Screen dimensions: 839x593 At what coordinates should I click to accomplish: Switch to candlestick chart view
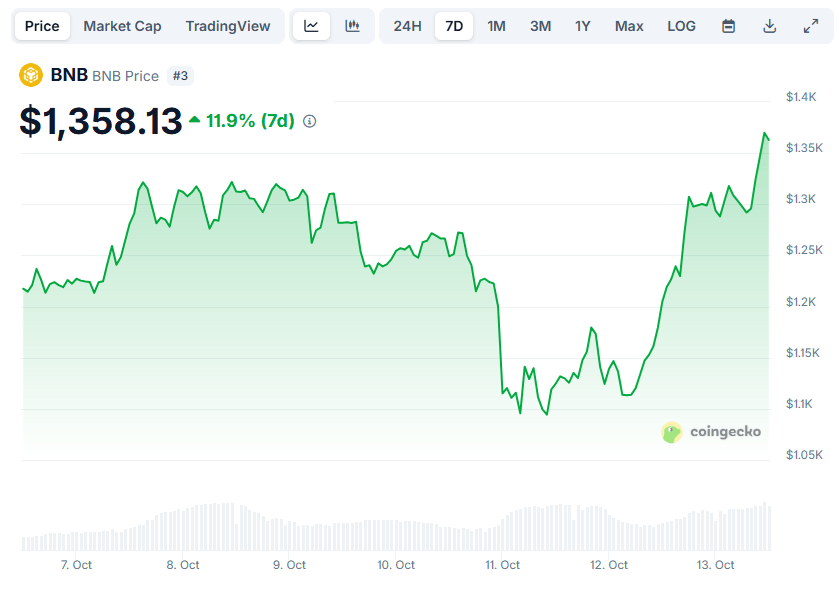coord(352,26)
